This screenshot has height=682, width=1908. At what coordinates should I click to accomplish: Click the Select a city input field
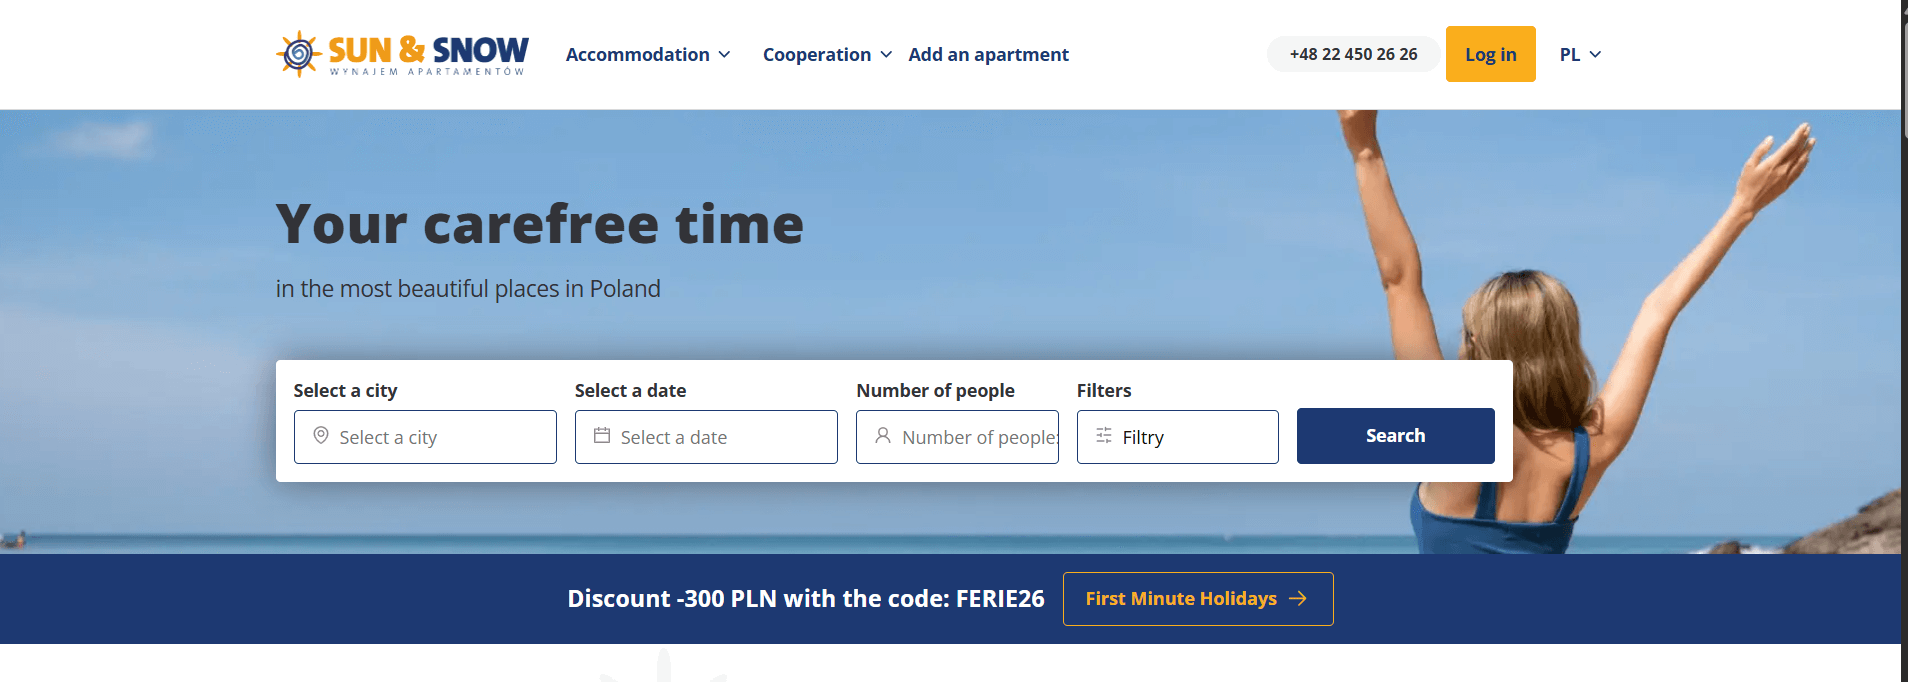[x=425, y=437]
